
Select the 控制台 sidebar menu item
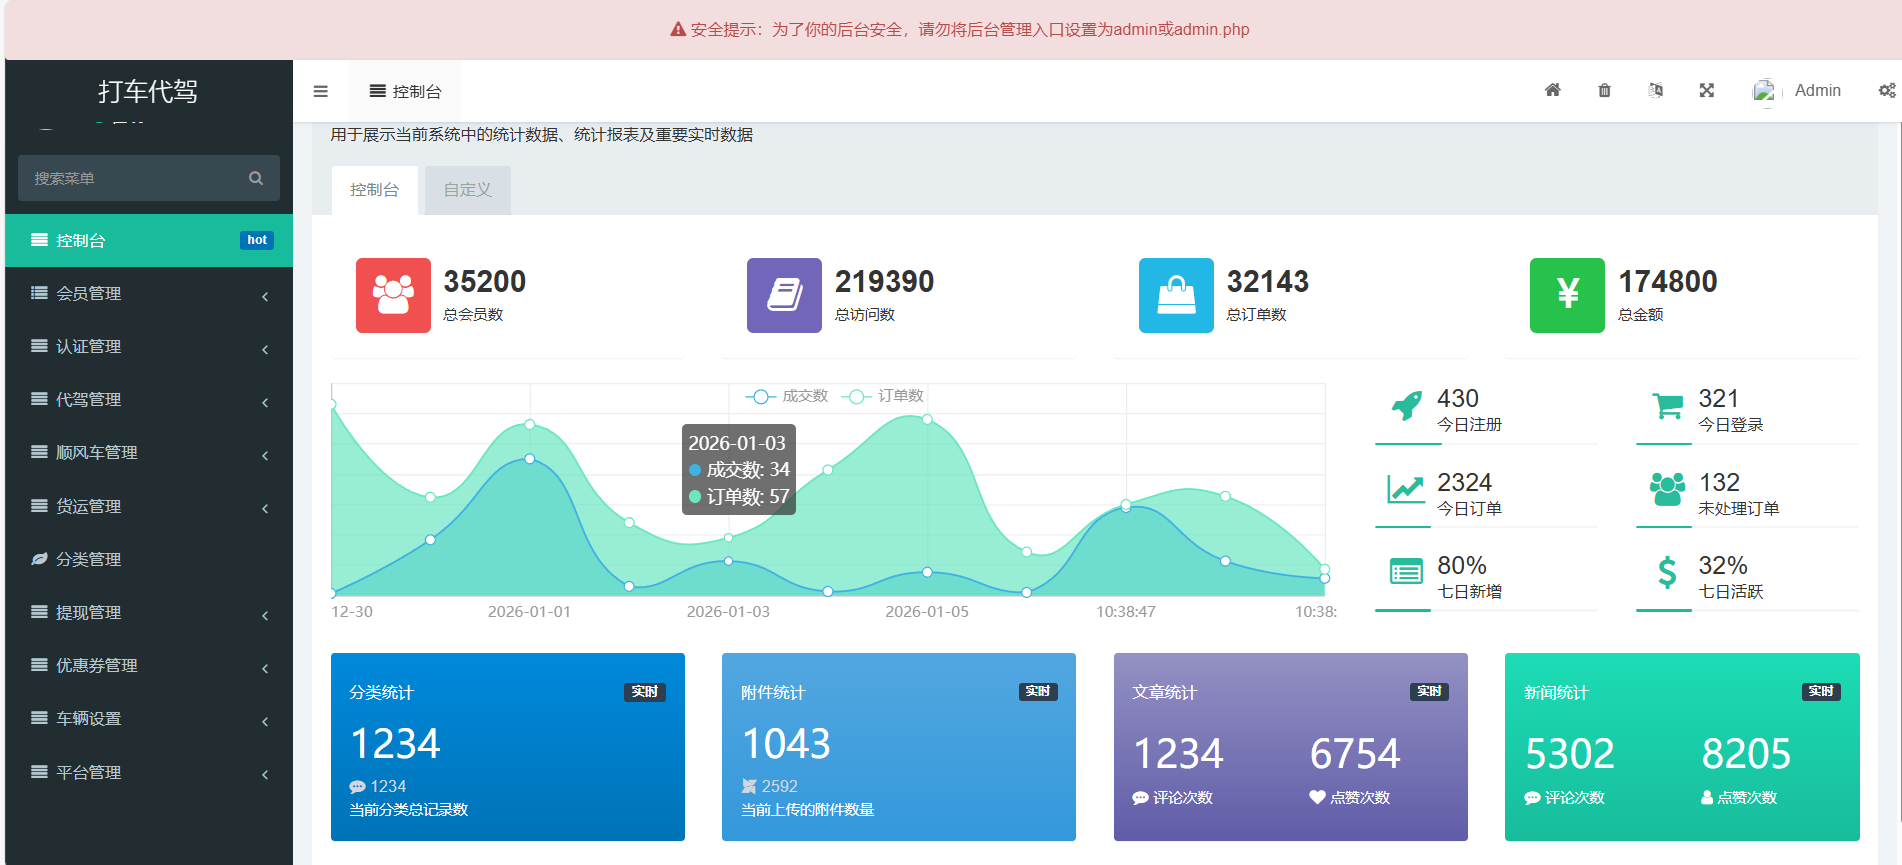coord(148,240)
